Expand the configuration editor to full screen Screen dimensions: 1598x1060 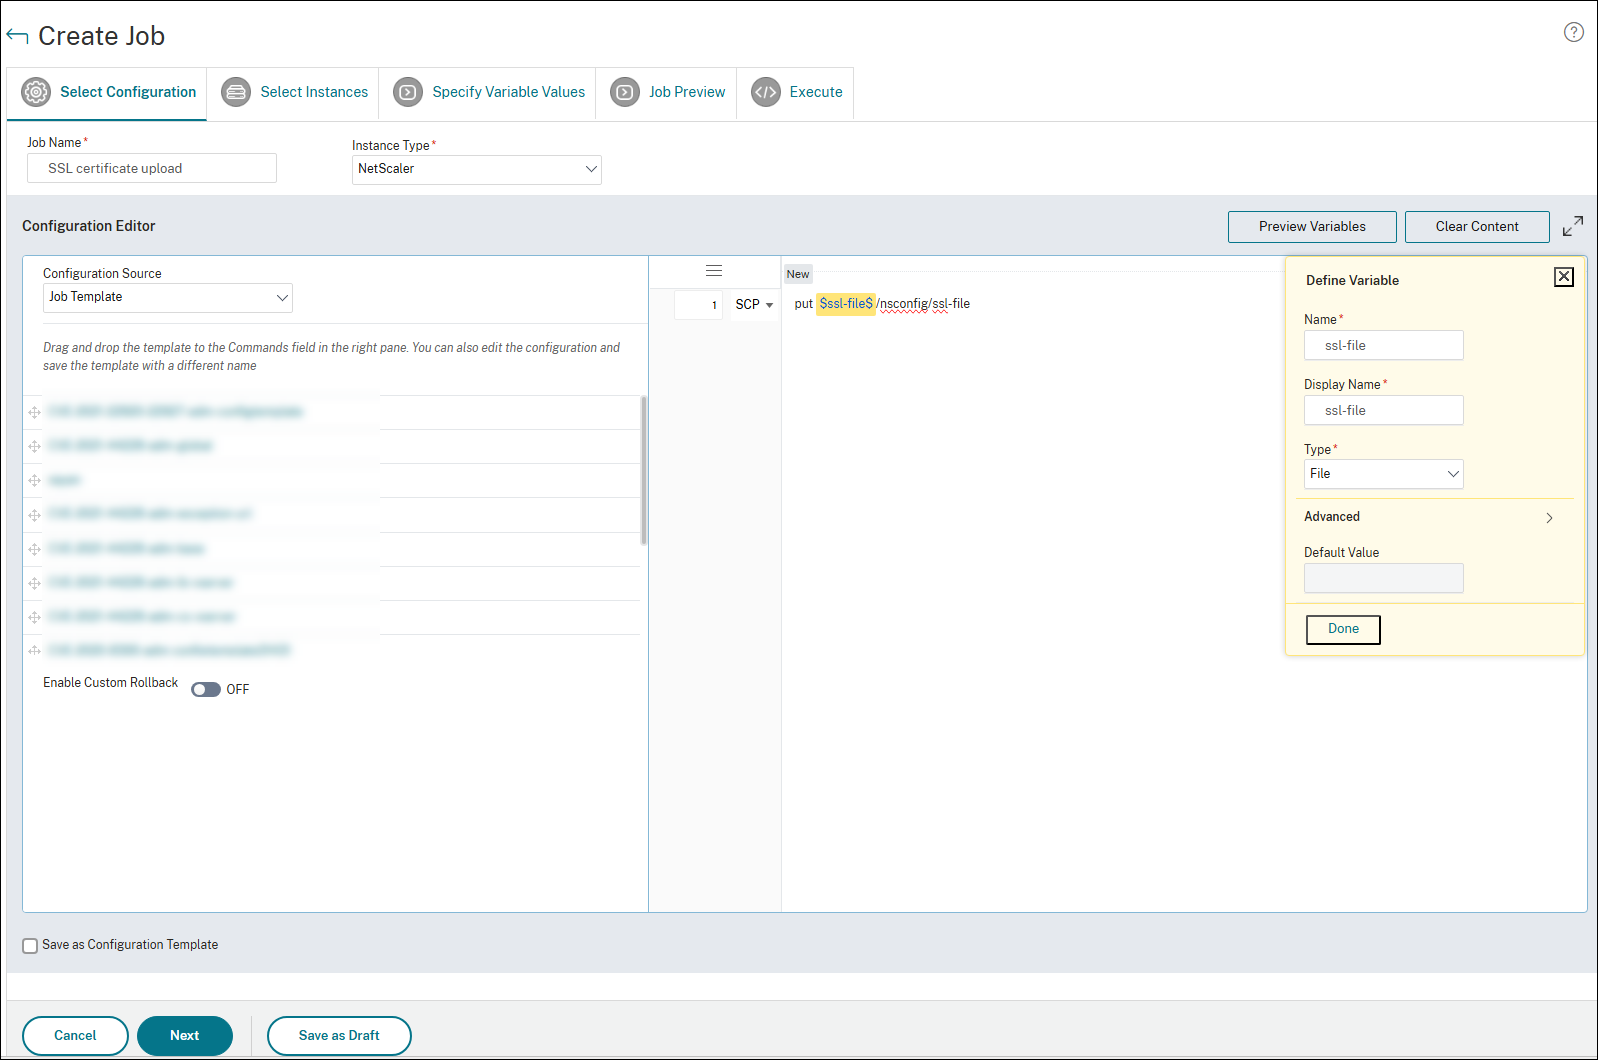1573,226
